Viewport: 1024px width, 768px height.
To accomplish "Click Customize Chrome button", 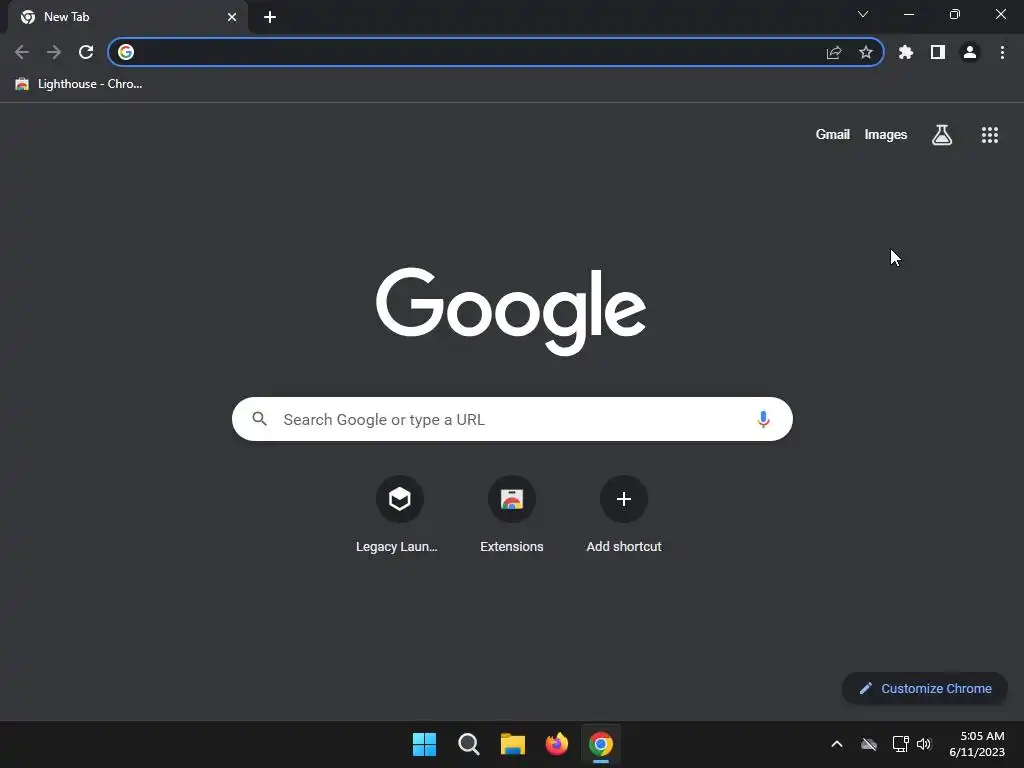I will coord(925,688).
